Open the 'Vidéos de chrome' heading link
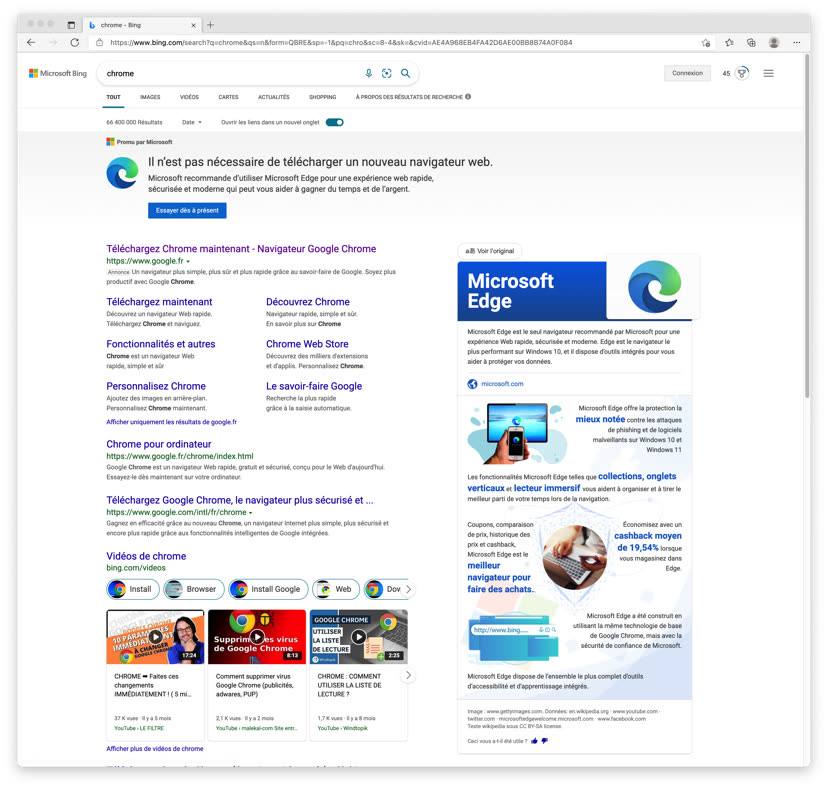 146,556
